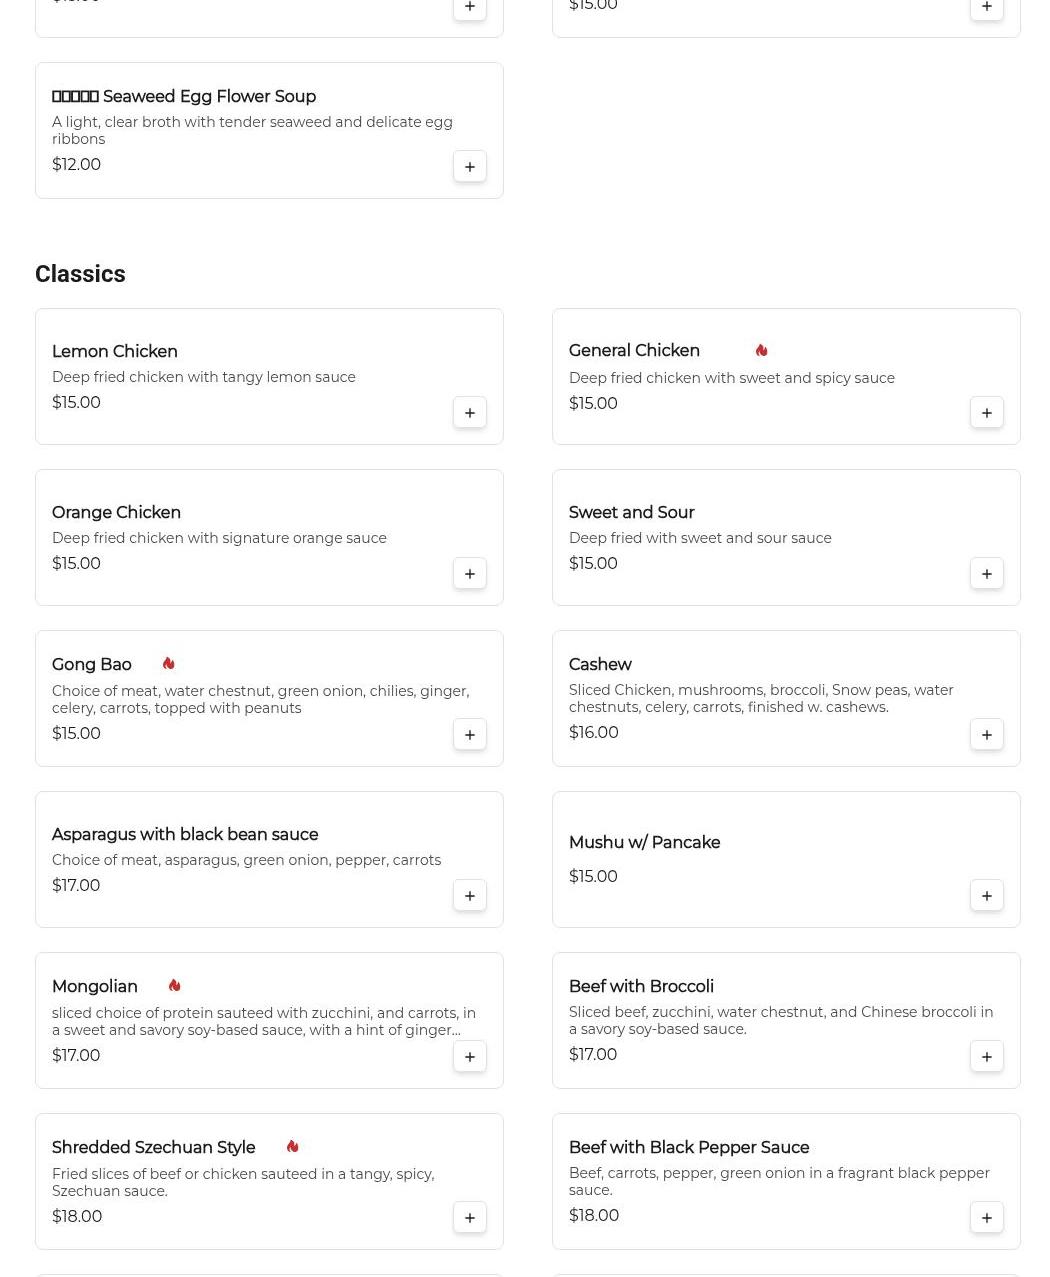The image size is (1050, 1277).
Task: Add Cashew dish to cart
Action: click(x=986, y=734)
